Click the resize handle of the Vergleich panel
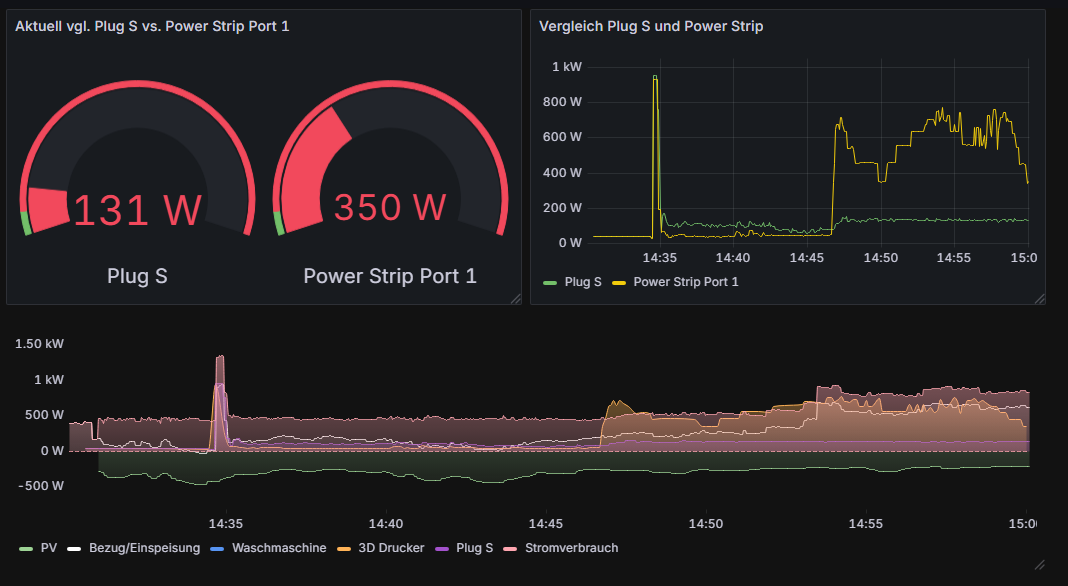This screenshot has height=586, width=1068. [1040, 298]
